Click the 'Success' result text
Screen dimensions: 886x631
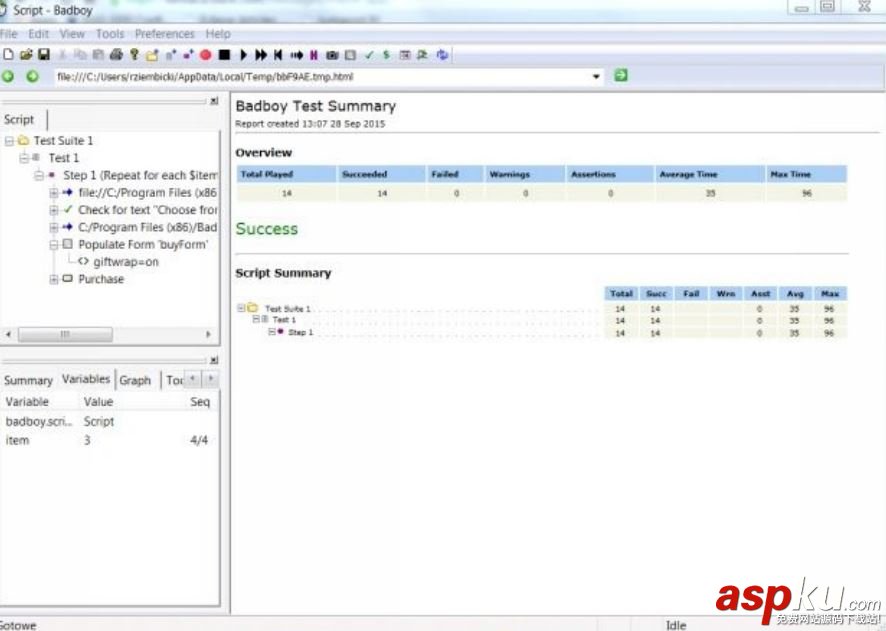click(x=267, y=229)
